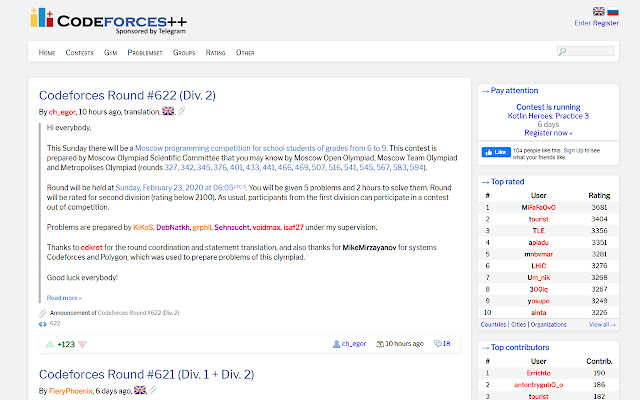Open cdkrot user profile
Image resolution: width=640 pixels, height=400 pixels.
click(91, 247)
